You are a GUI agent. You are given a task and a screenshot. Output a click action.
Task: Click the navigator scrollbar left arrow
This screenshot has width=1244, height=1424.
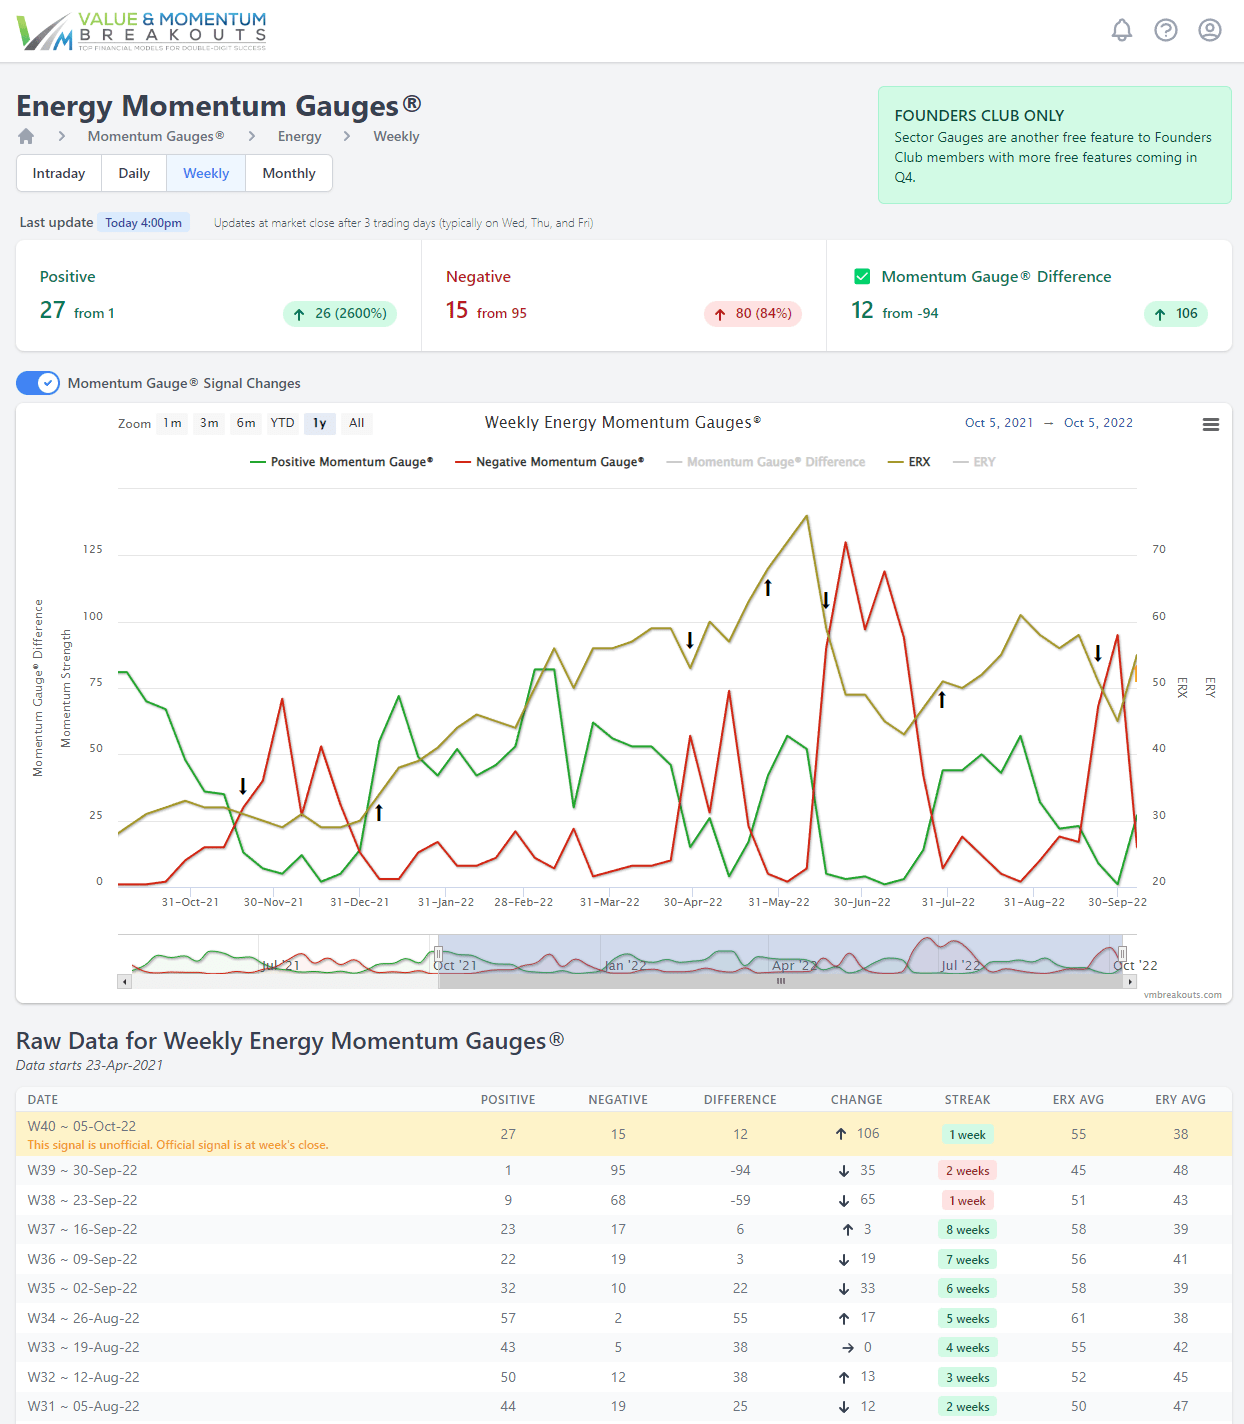[x=125, y=982]
